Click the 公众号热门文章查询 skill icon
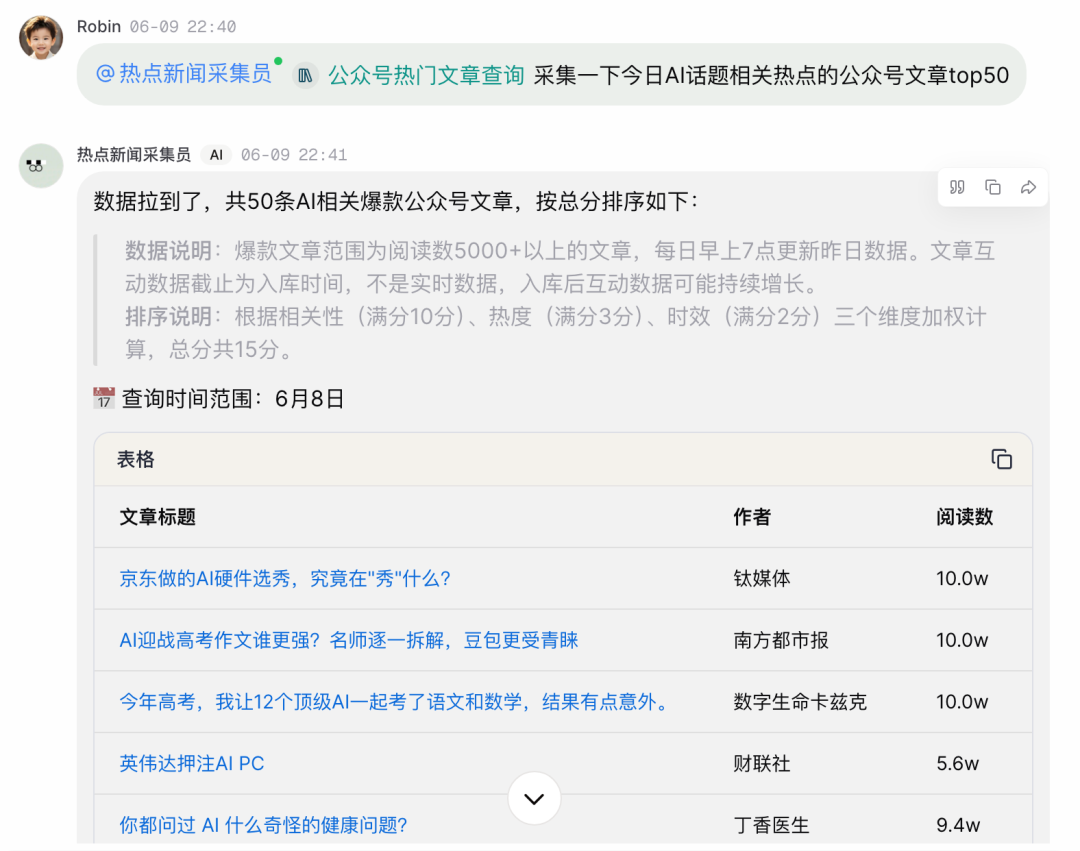Viewport: 1080px width, 851px height. pyautogui.click(x=304, y=75)
